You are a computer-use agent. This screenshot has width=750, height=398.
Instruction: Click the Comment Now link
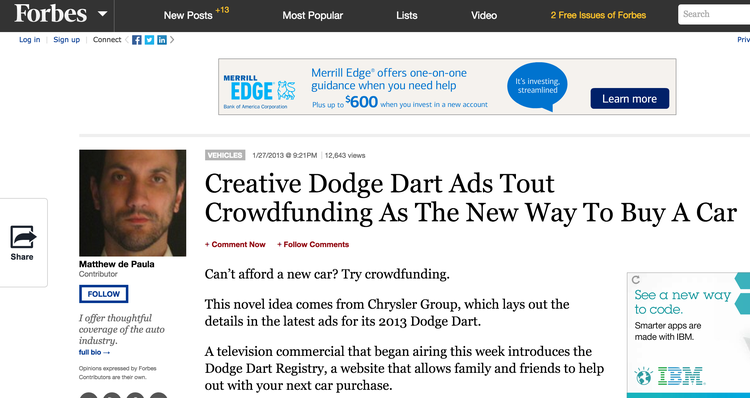(x=235, y=244)
